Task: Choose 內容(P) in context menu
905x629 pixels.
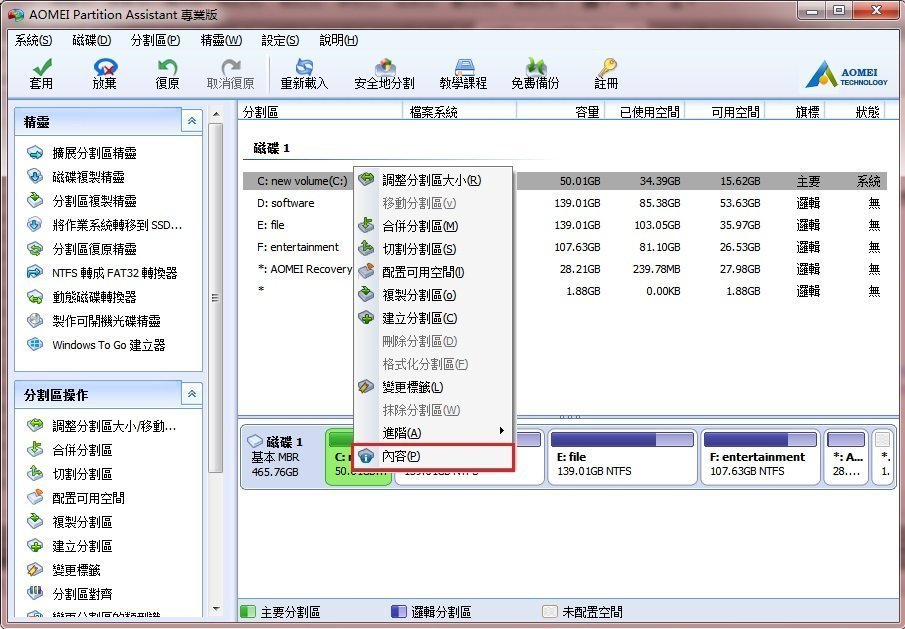Action: (x=433, y=456)
